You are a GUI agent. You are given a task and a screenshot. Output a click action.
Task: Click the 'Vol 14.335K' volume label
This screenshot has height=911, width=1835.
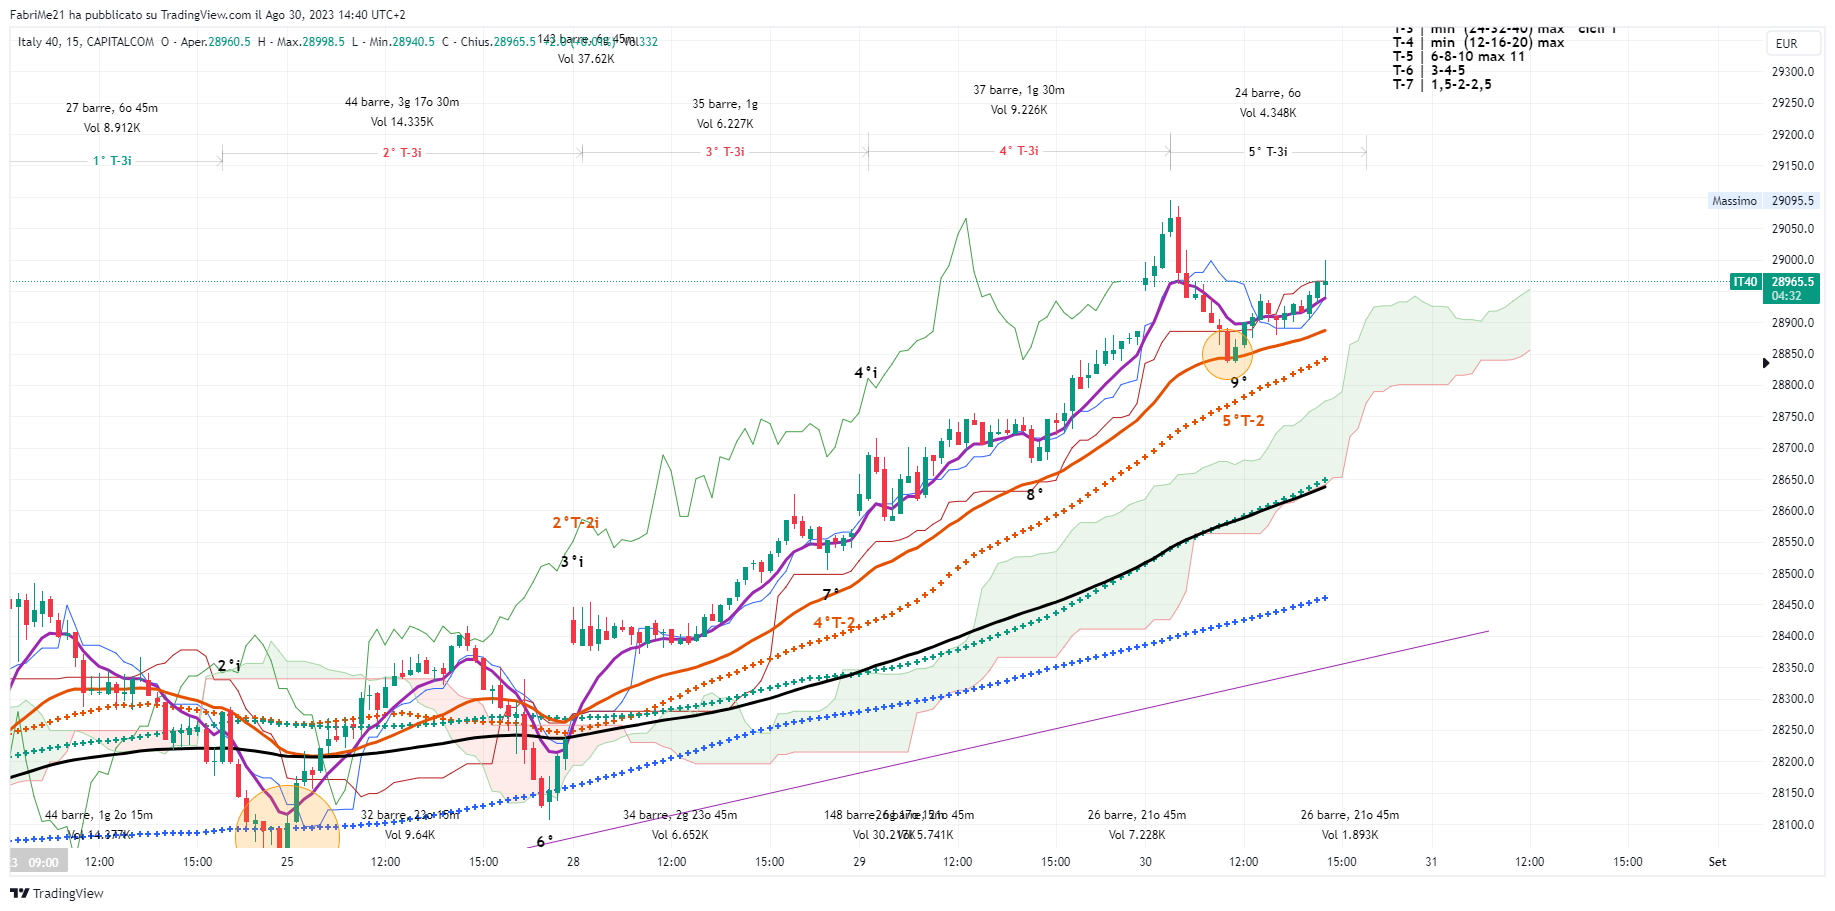pos(402,122)
